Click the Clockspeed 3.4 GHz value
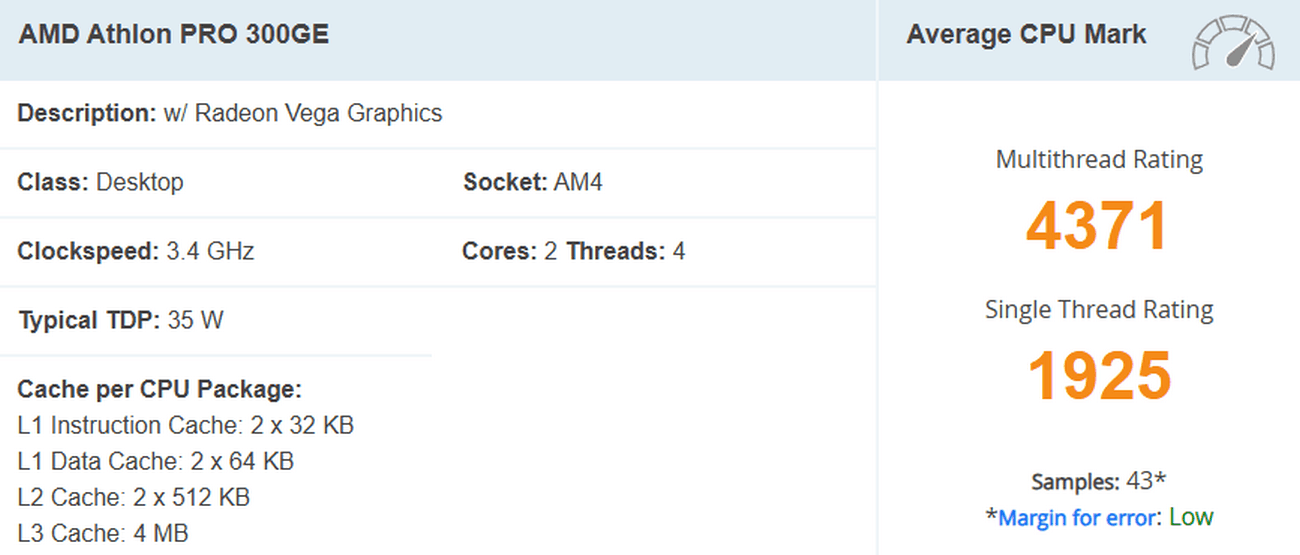Image resolution: width=1300 pixels, height=555 pixels. click(x=208, y=251)
